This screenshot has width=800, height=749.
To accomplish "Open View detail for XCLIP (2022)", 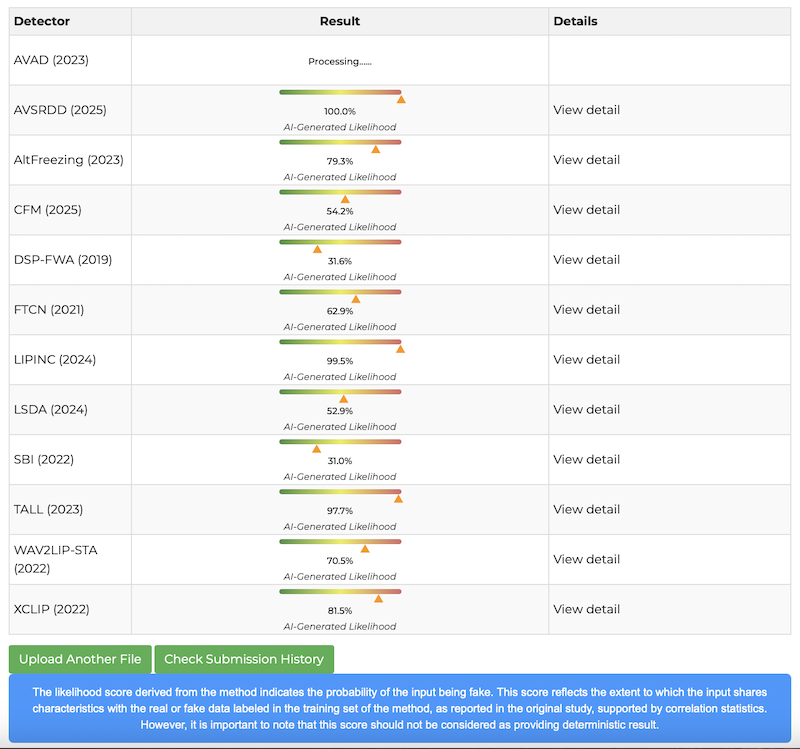I will click(586, 610).
